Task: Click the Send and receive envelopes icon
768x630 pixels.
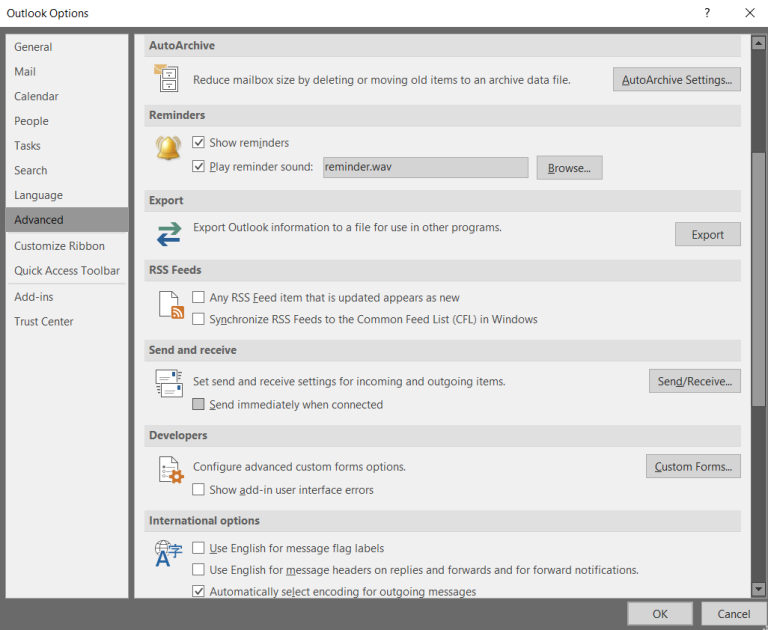Action: 169,384
